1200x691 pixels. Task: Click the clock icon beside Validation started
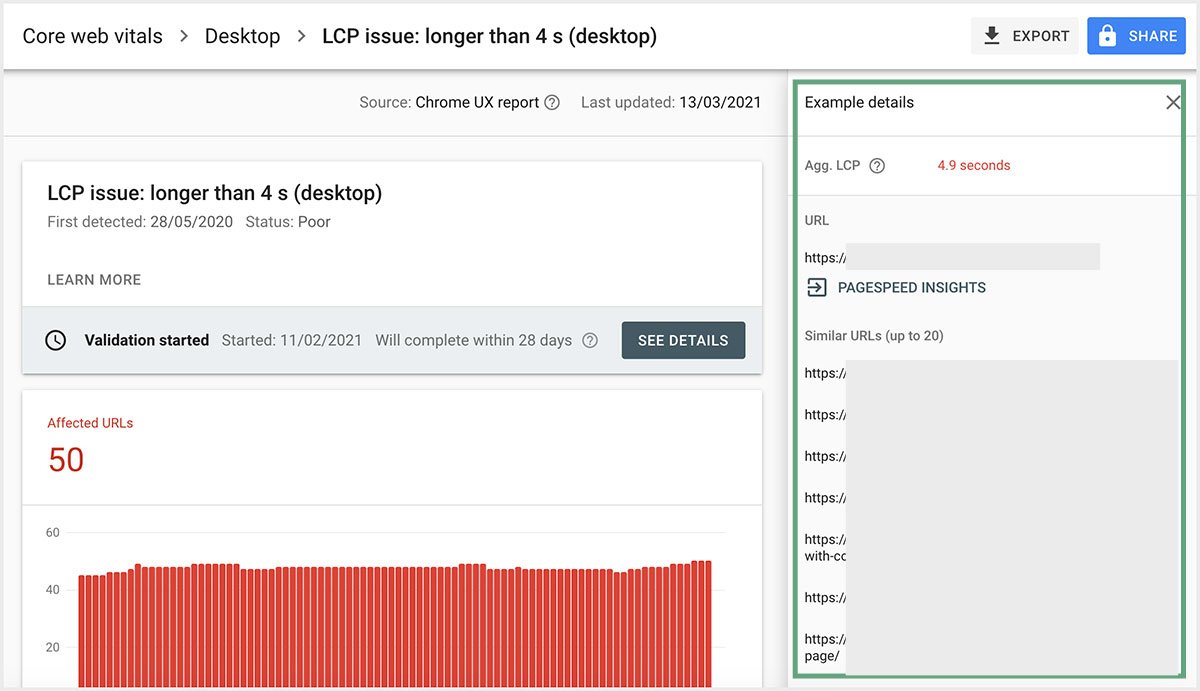click(57, 340)
